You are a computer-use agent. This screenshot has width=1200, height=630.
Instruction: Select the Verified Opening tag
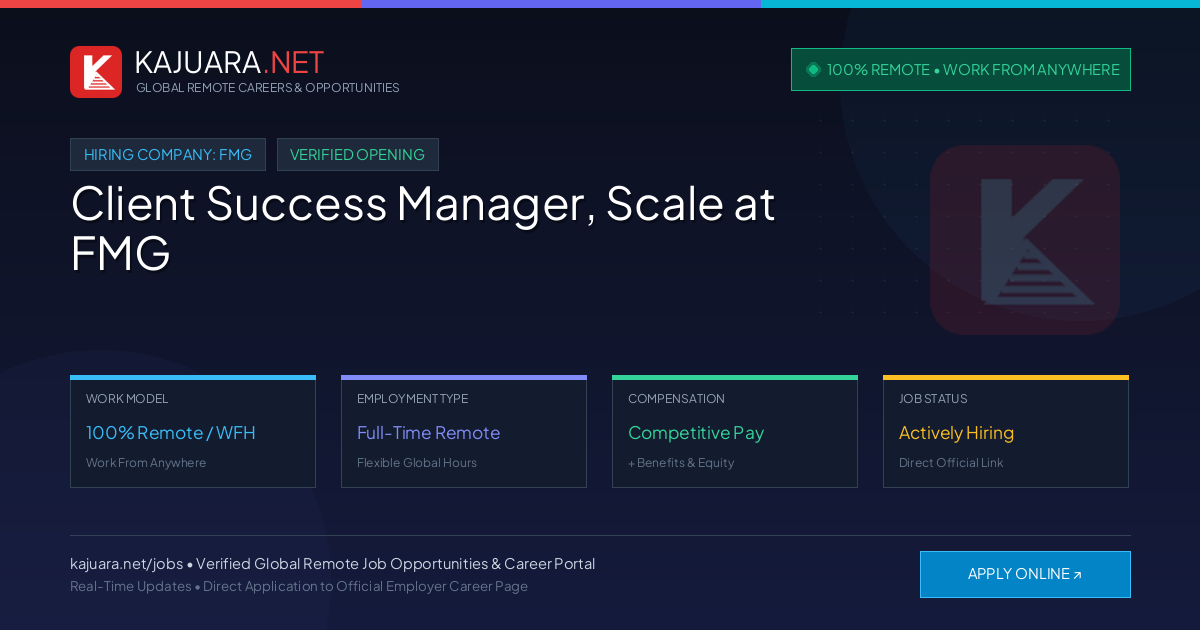tap(358, 155)
